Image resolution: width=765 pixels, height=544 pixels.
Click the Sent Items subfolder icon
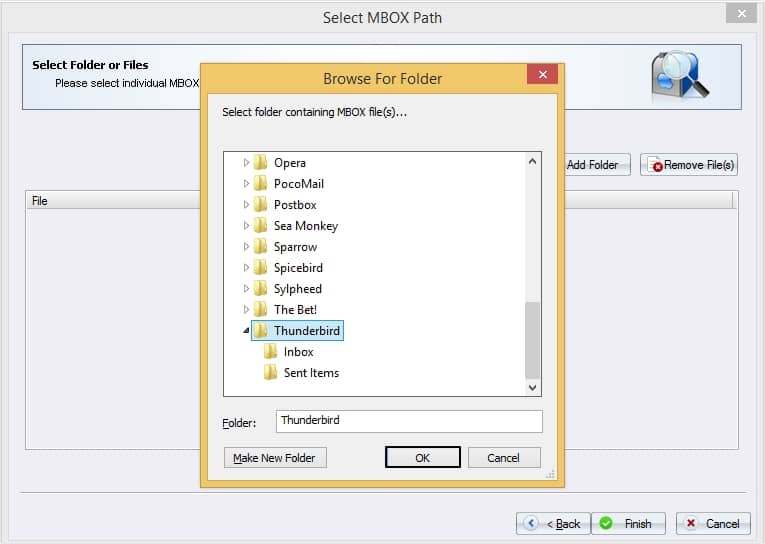point(271,372)
